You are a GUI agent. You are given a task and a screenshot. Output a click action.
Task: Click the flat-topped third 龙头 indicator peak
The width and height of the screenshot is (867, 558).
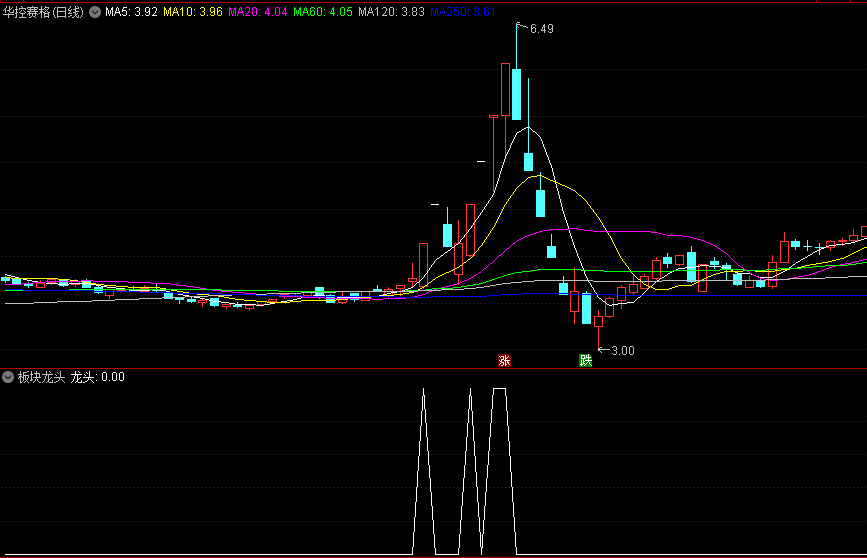point(500,389)
